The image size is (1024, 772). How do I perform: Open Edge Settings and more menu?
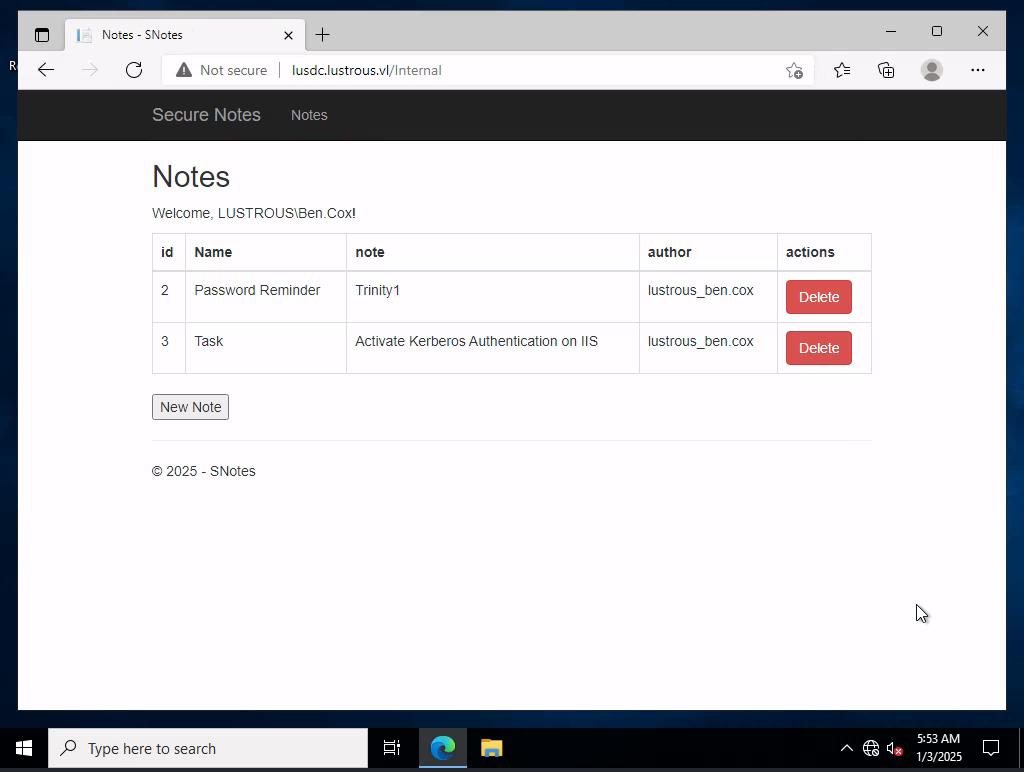pyautogui.click(x=977, y=70)
